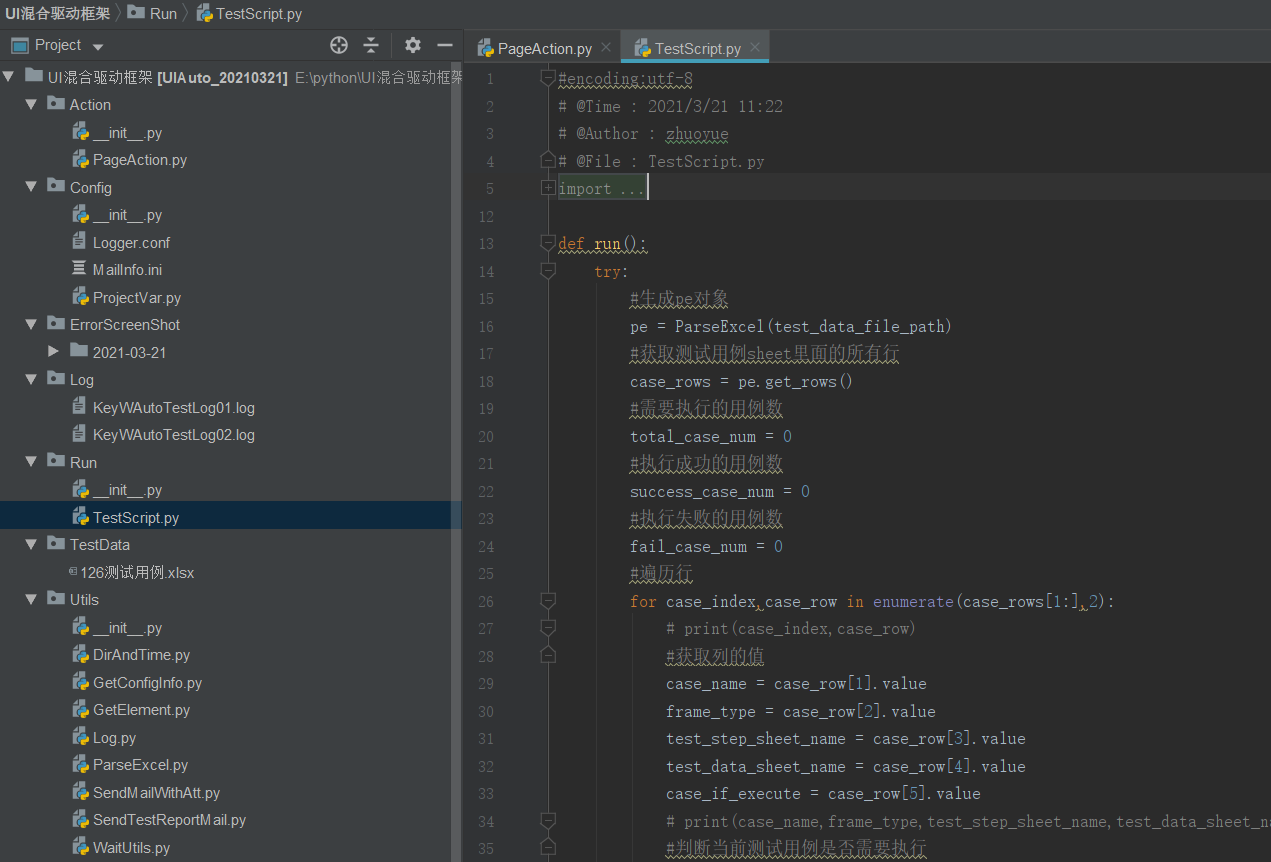Click the Project panel vertical scrollbar
The width and height of the screenshot is (1271, 862).
[x=457, y=461]
